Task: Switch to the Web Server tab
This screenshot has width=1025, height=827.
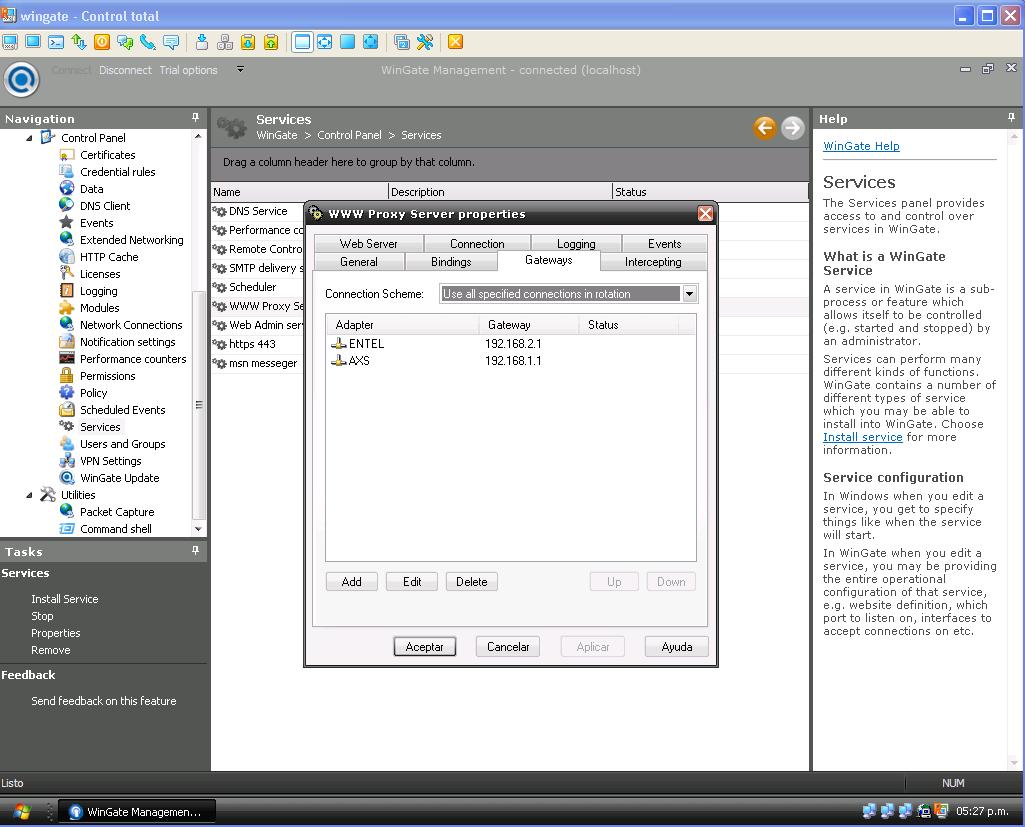Action: click(369, 244)
